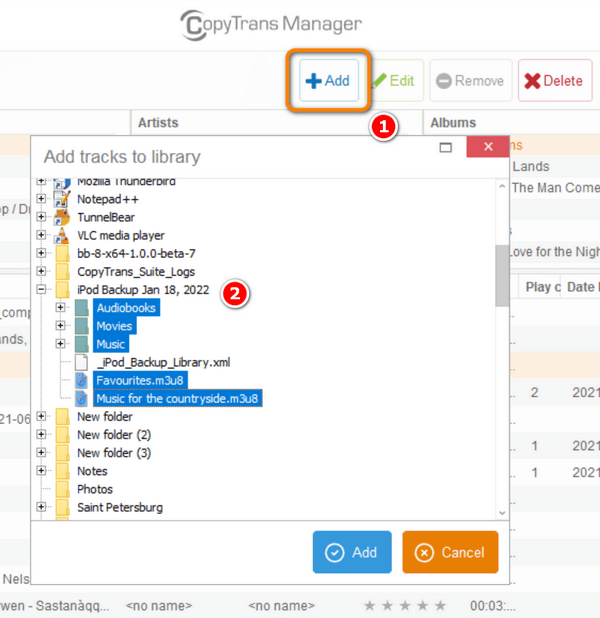Image resolution: width=600 pixels, height=618 pixels.
Task: Click the Edit toolbar button
Action: 395,80
